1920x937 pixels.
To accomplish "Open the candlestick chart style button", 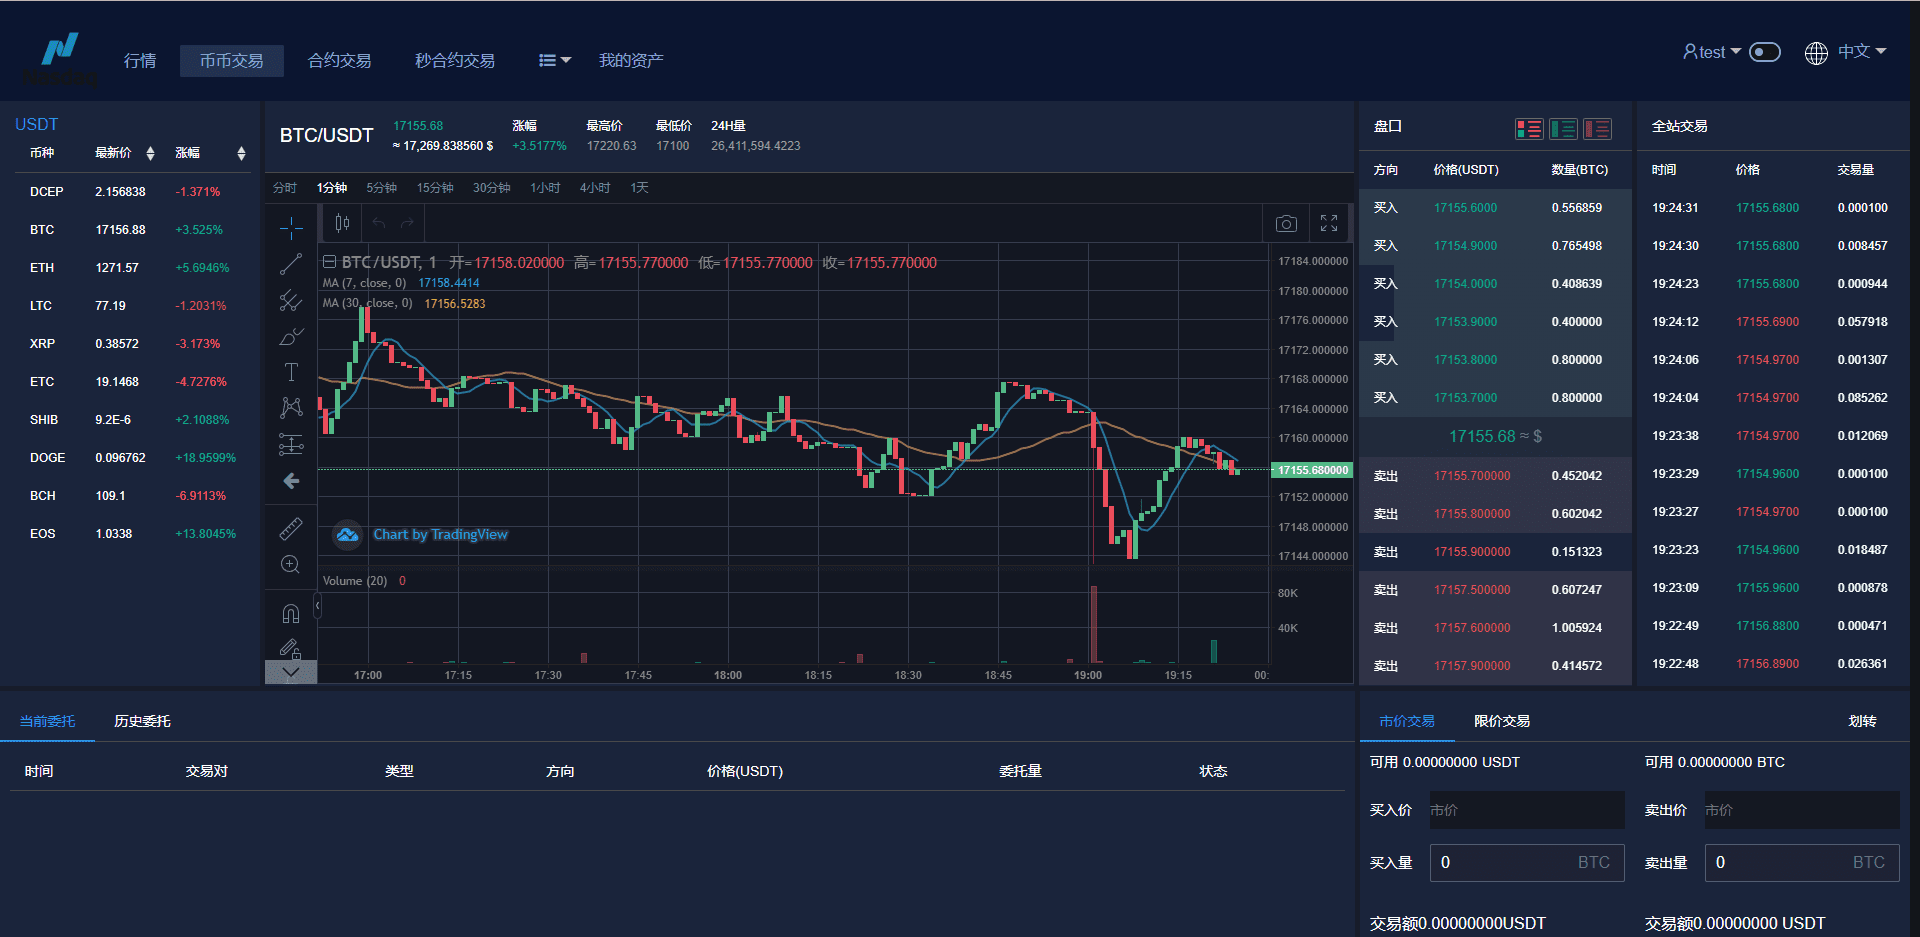I will click(342, 224).
